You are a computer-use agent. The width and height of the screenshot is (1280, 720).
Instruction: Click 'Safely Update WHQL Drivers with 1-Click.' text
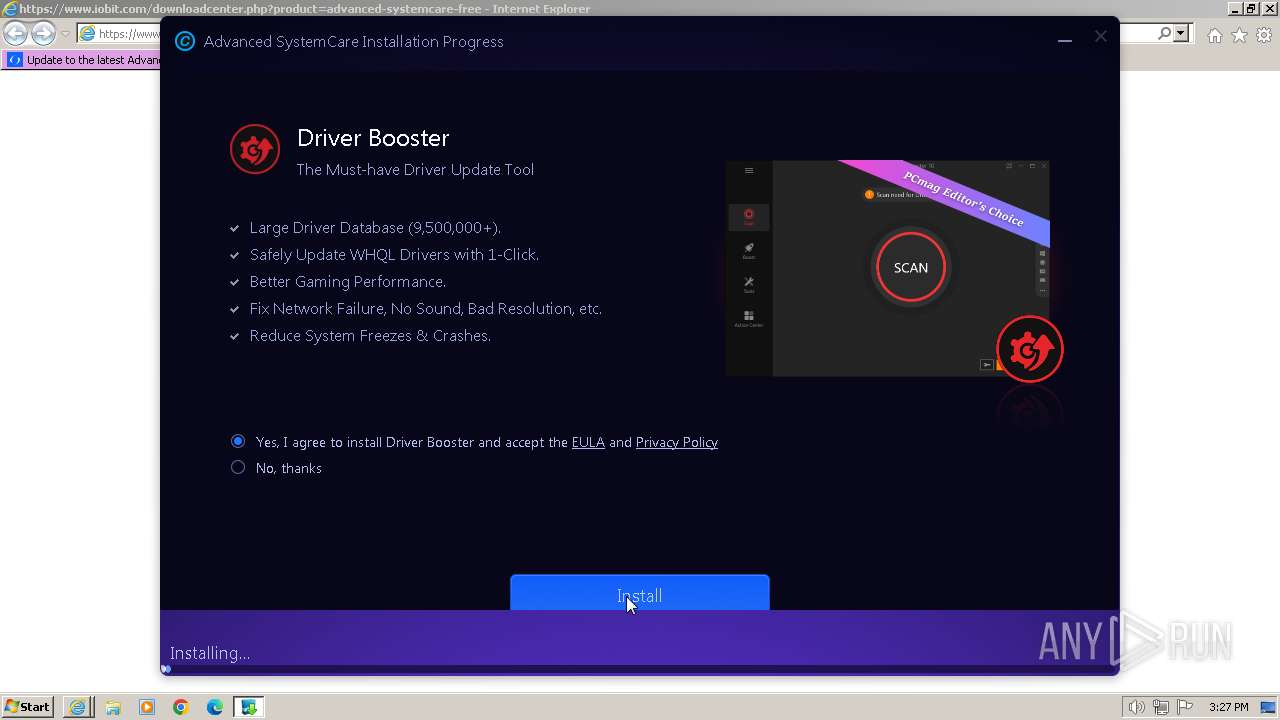pos(394,254)
